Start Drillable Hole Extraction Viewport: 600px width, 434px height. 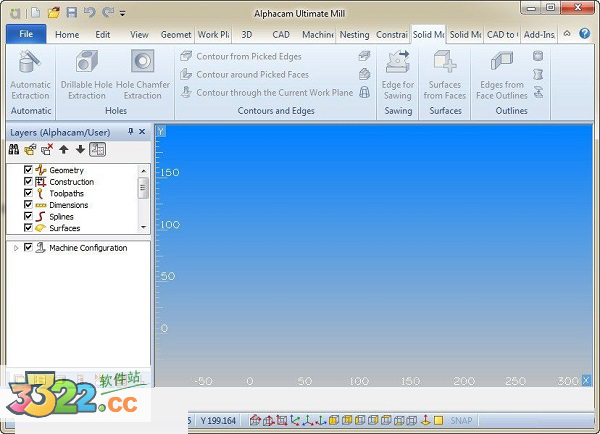click(x=87, y=75)
